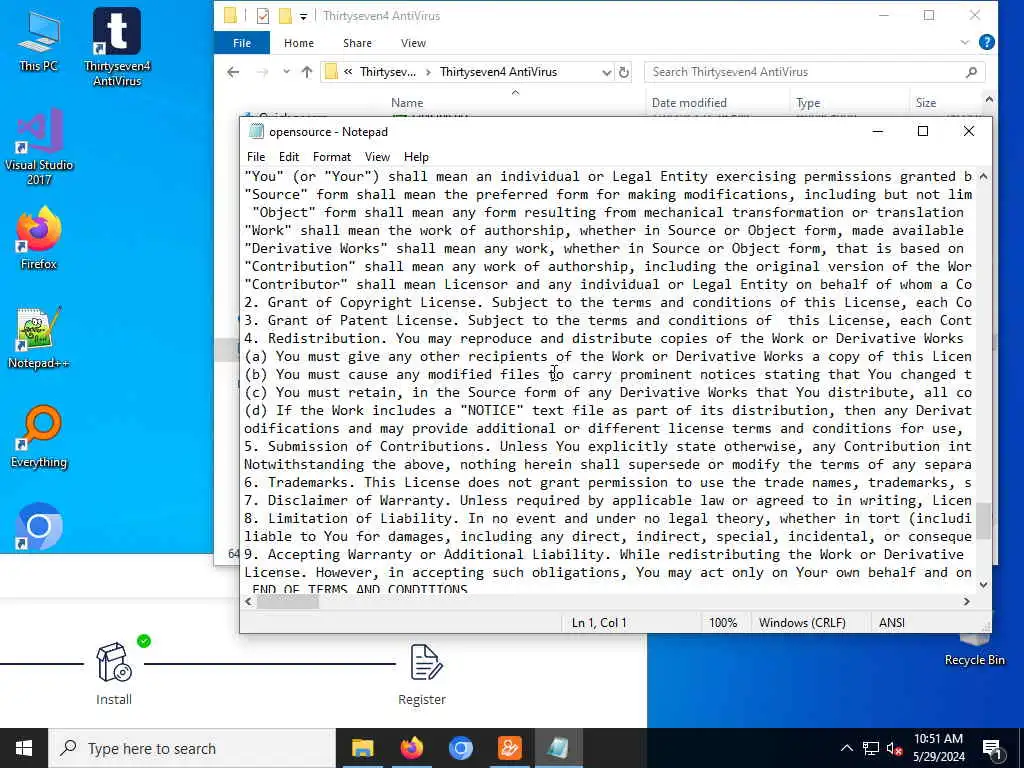The width and height of the screenshot is (1024, 768).
Task: Open Chromium desktop shortcut icon
Action: [x=39, y=526]
